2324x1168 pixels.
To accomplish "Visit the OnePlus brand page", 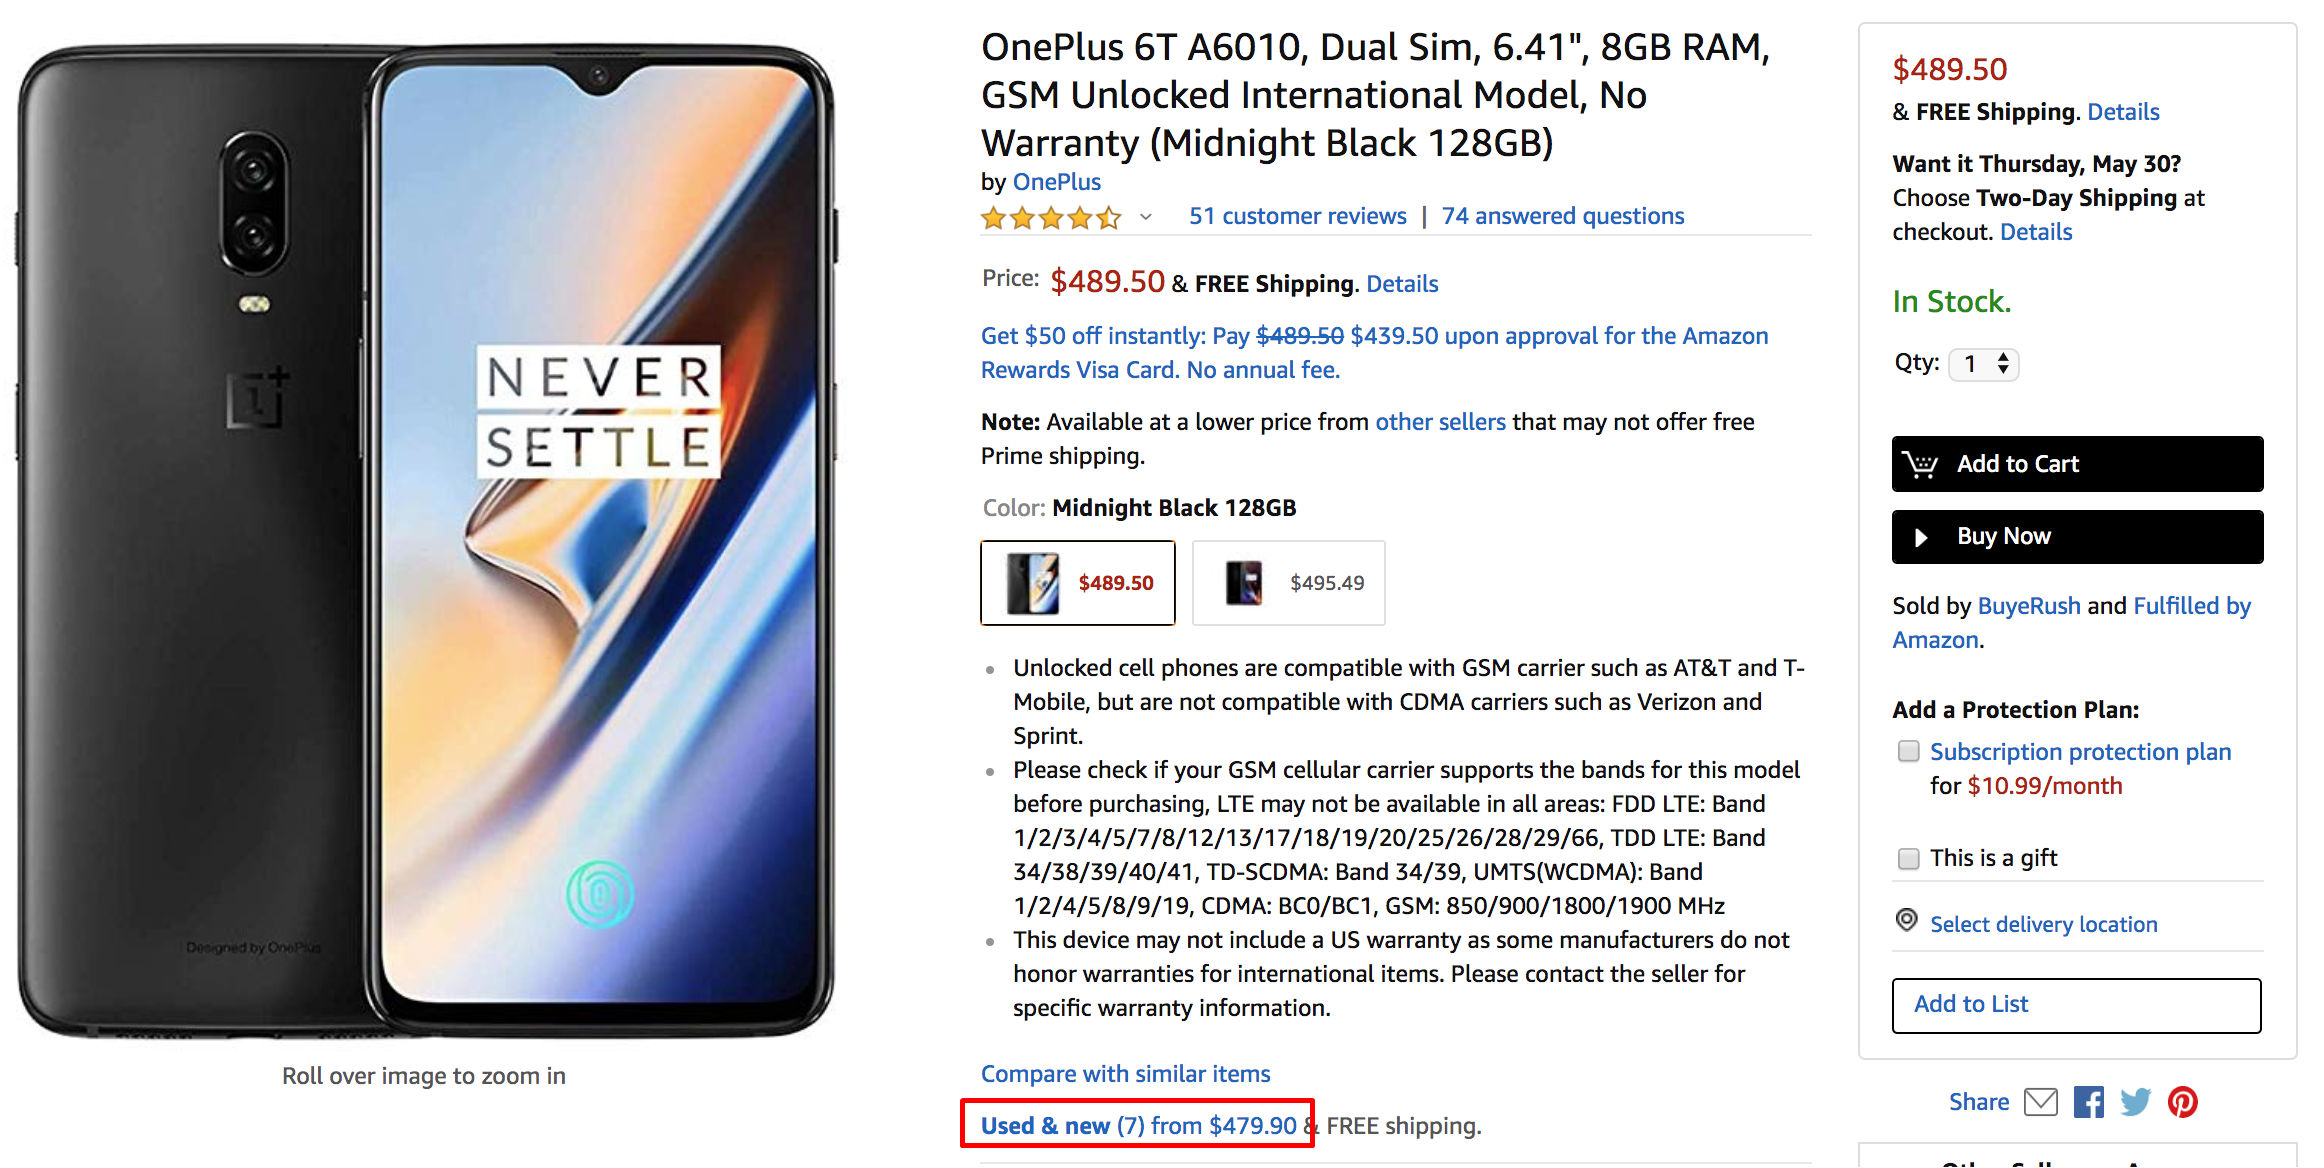I will click(x=1057, y=181).
